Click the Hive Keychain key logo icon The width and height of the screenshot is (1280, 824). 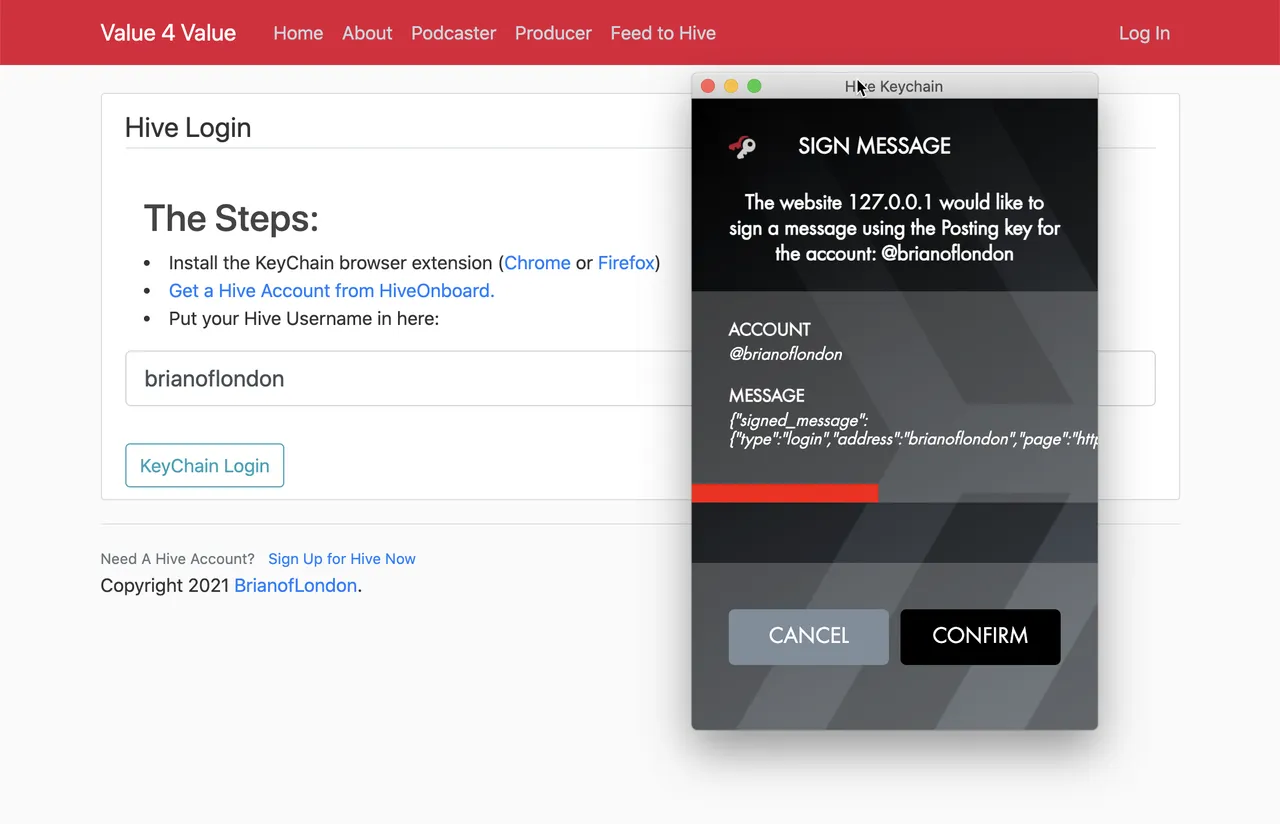click(742, 147)
